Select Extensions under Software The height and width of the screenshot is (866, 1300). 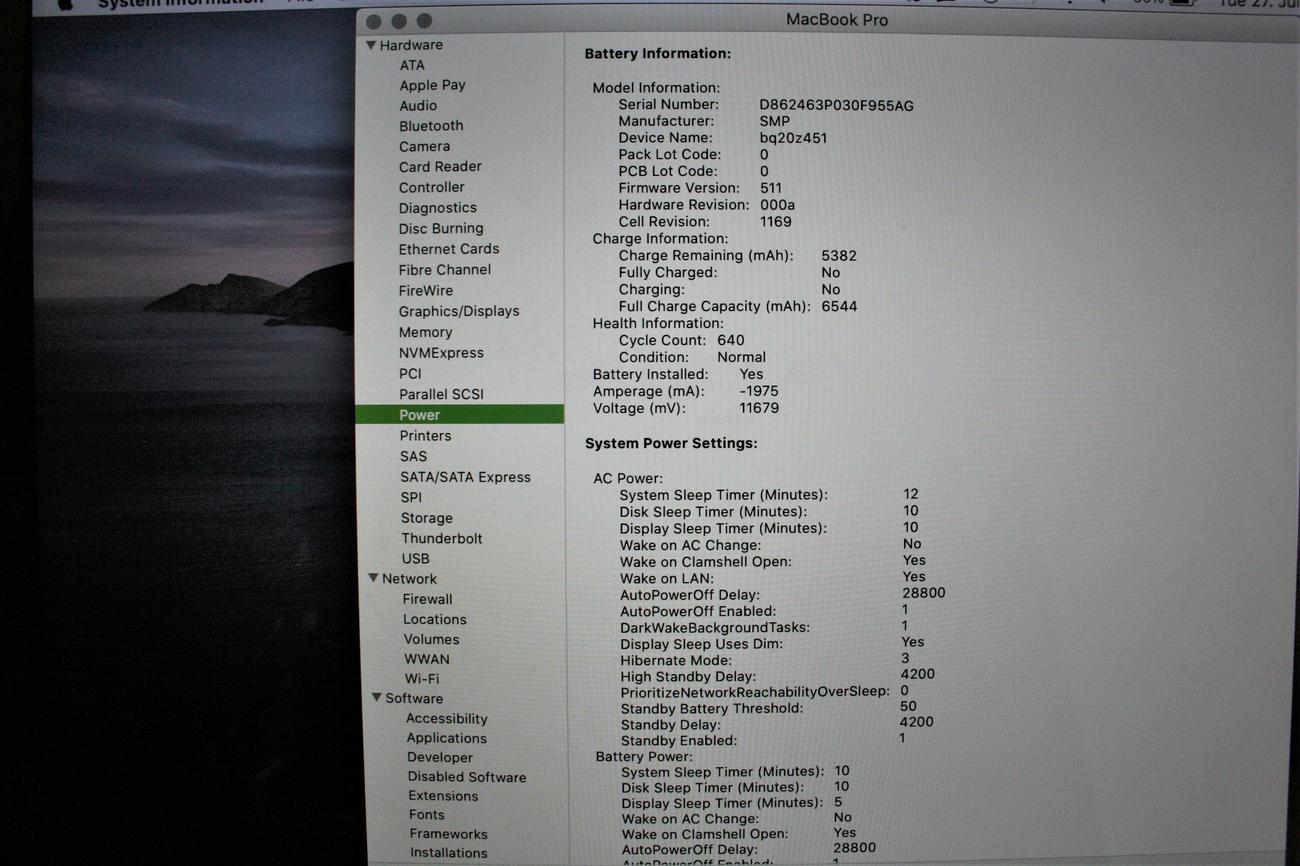pos(442,796)
